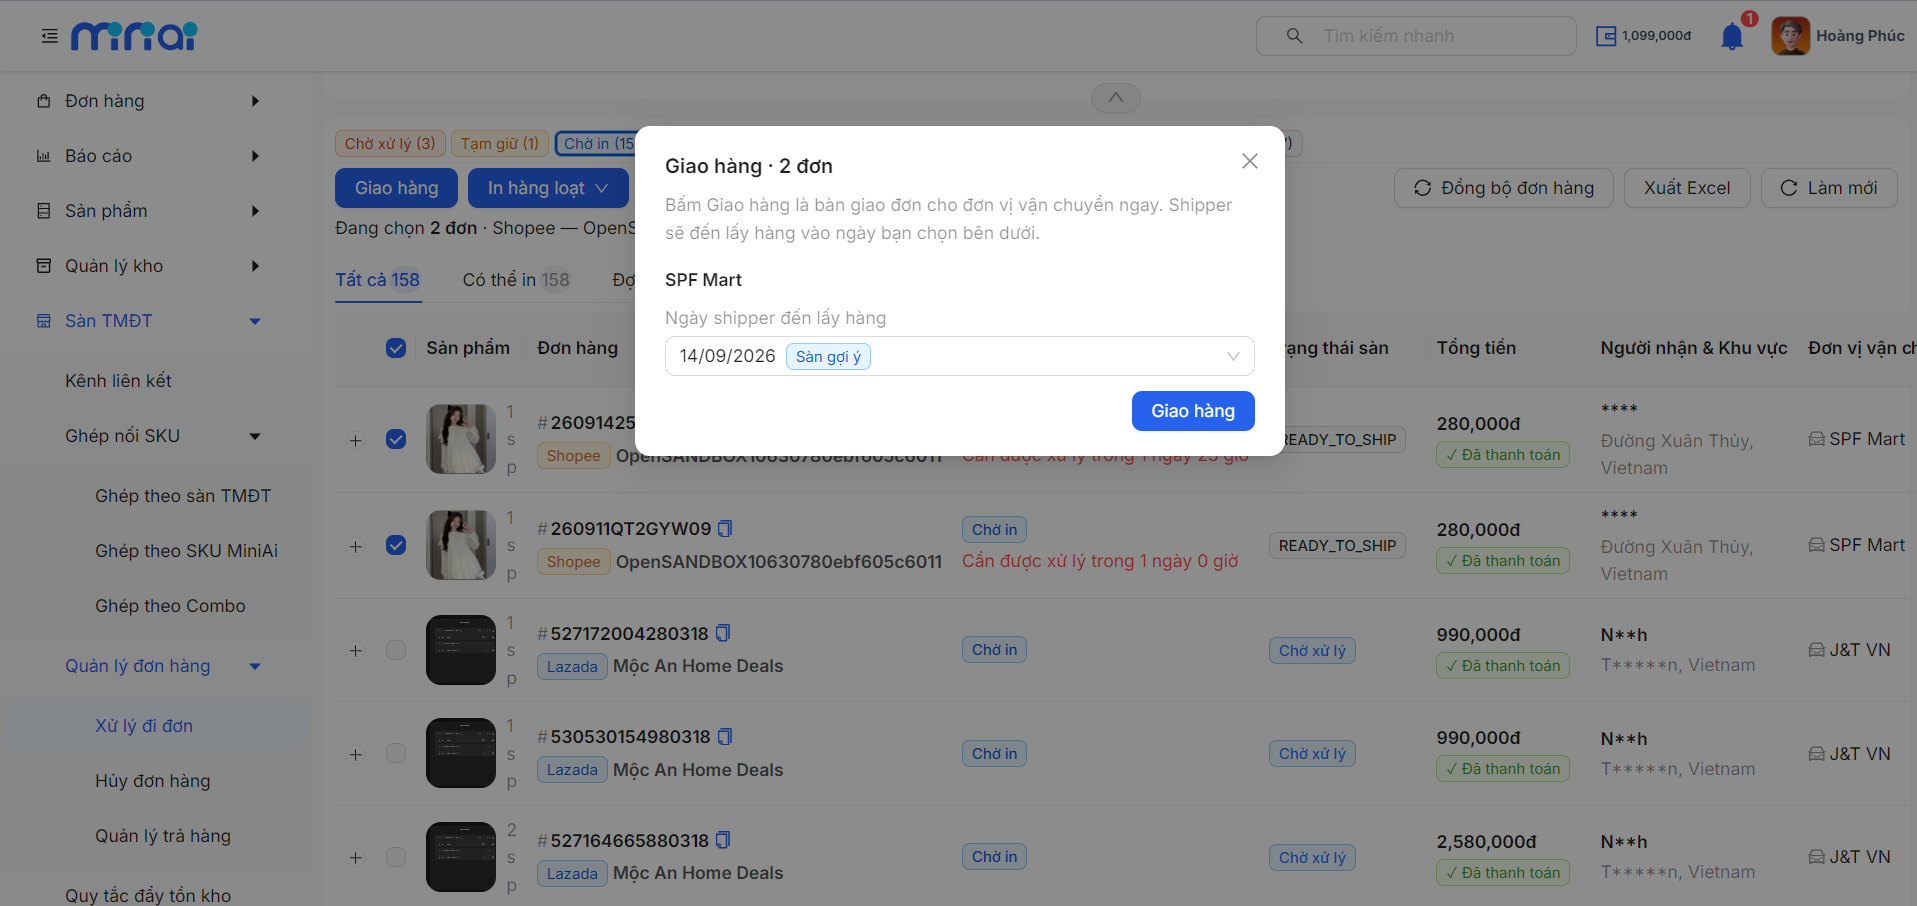Viewport: 1917px width, 906px height.
Task: Click Đồng bộ đơn hàng button
Action: pyautogui.click(x=1504, y=188)
